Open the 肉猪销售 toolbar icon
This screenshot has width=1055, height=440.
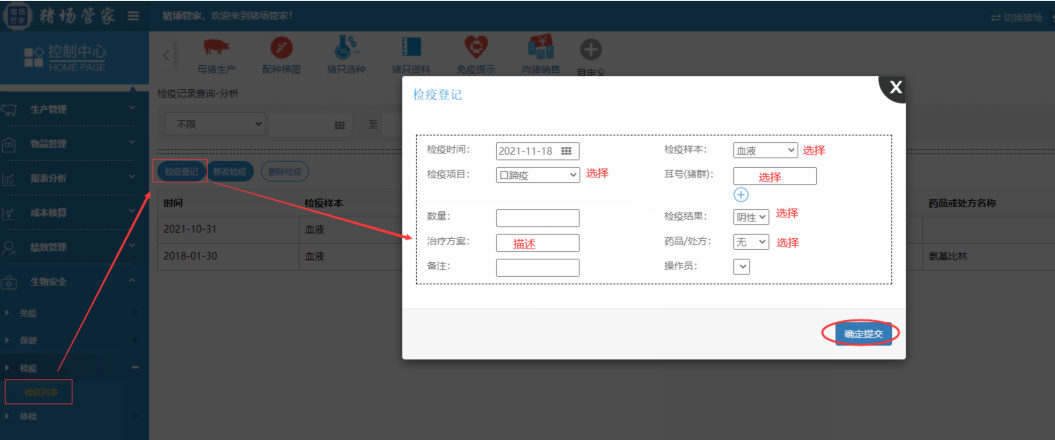coord(540,48)
